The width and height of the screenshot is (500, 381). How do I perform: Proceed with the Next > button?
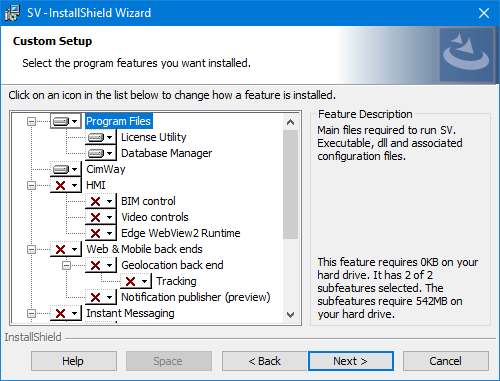[x=351, y=361]
